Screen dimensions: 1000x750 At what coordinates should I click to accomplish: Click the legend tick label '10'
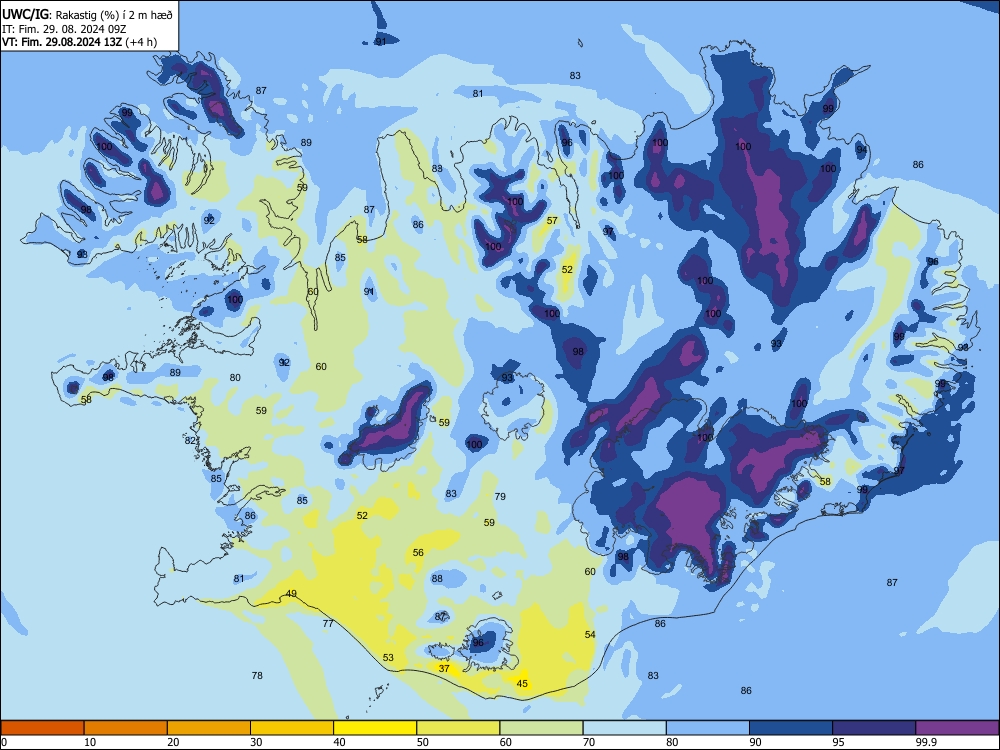tap(90, 742)
